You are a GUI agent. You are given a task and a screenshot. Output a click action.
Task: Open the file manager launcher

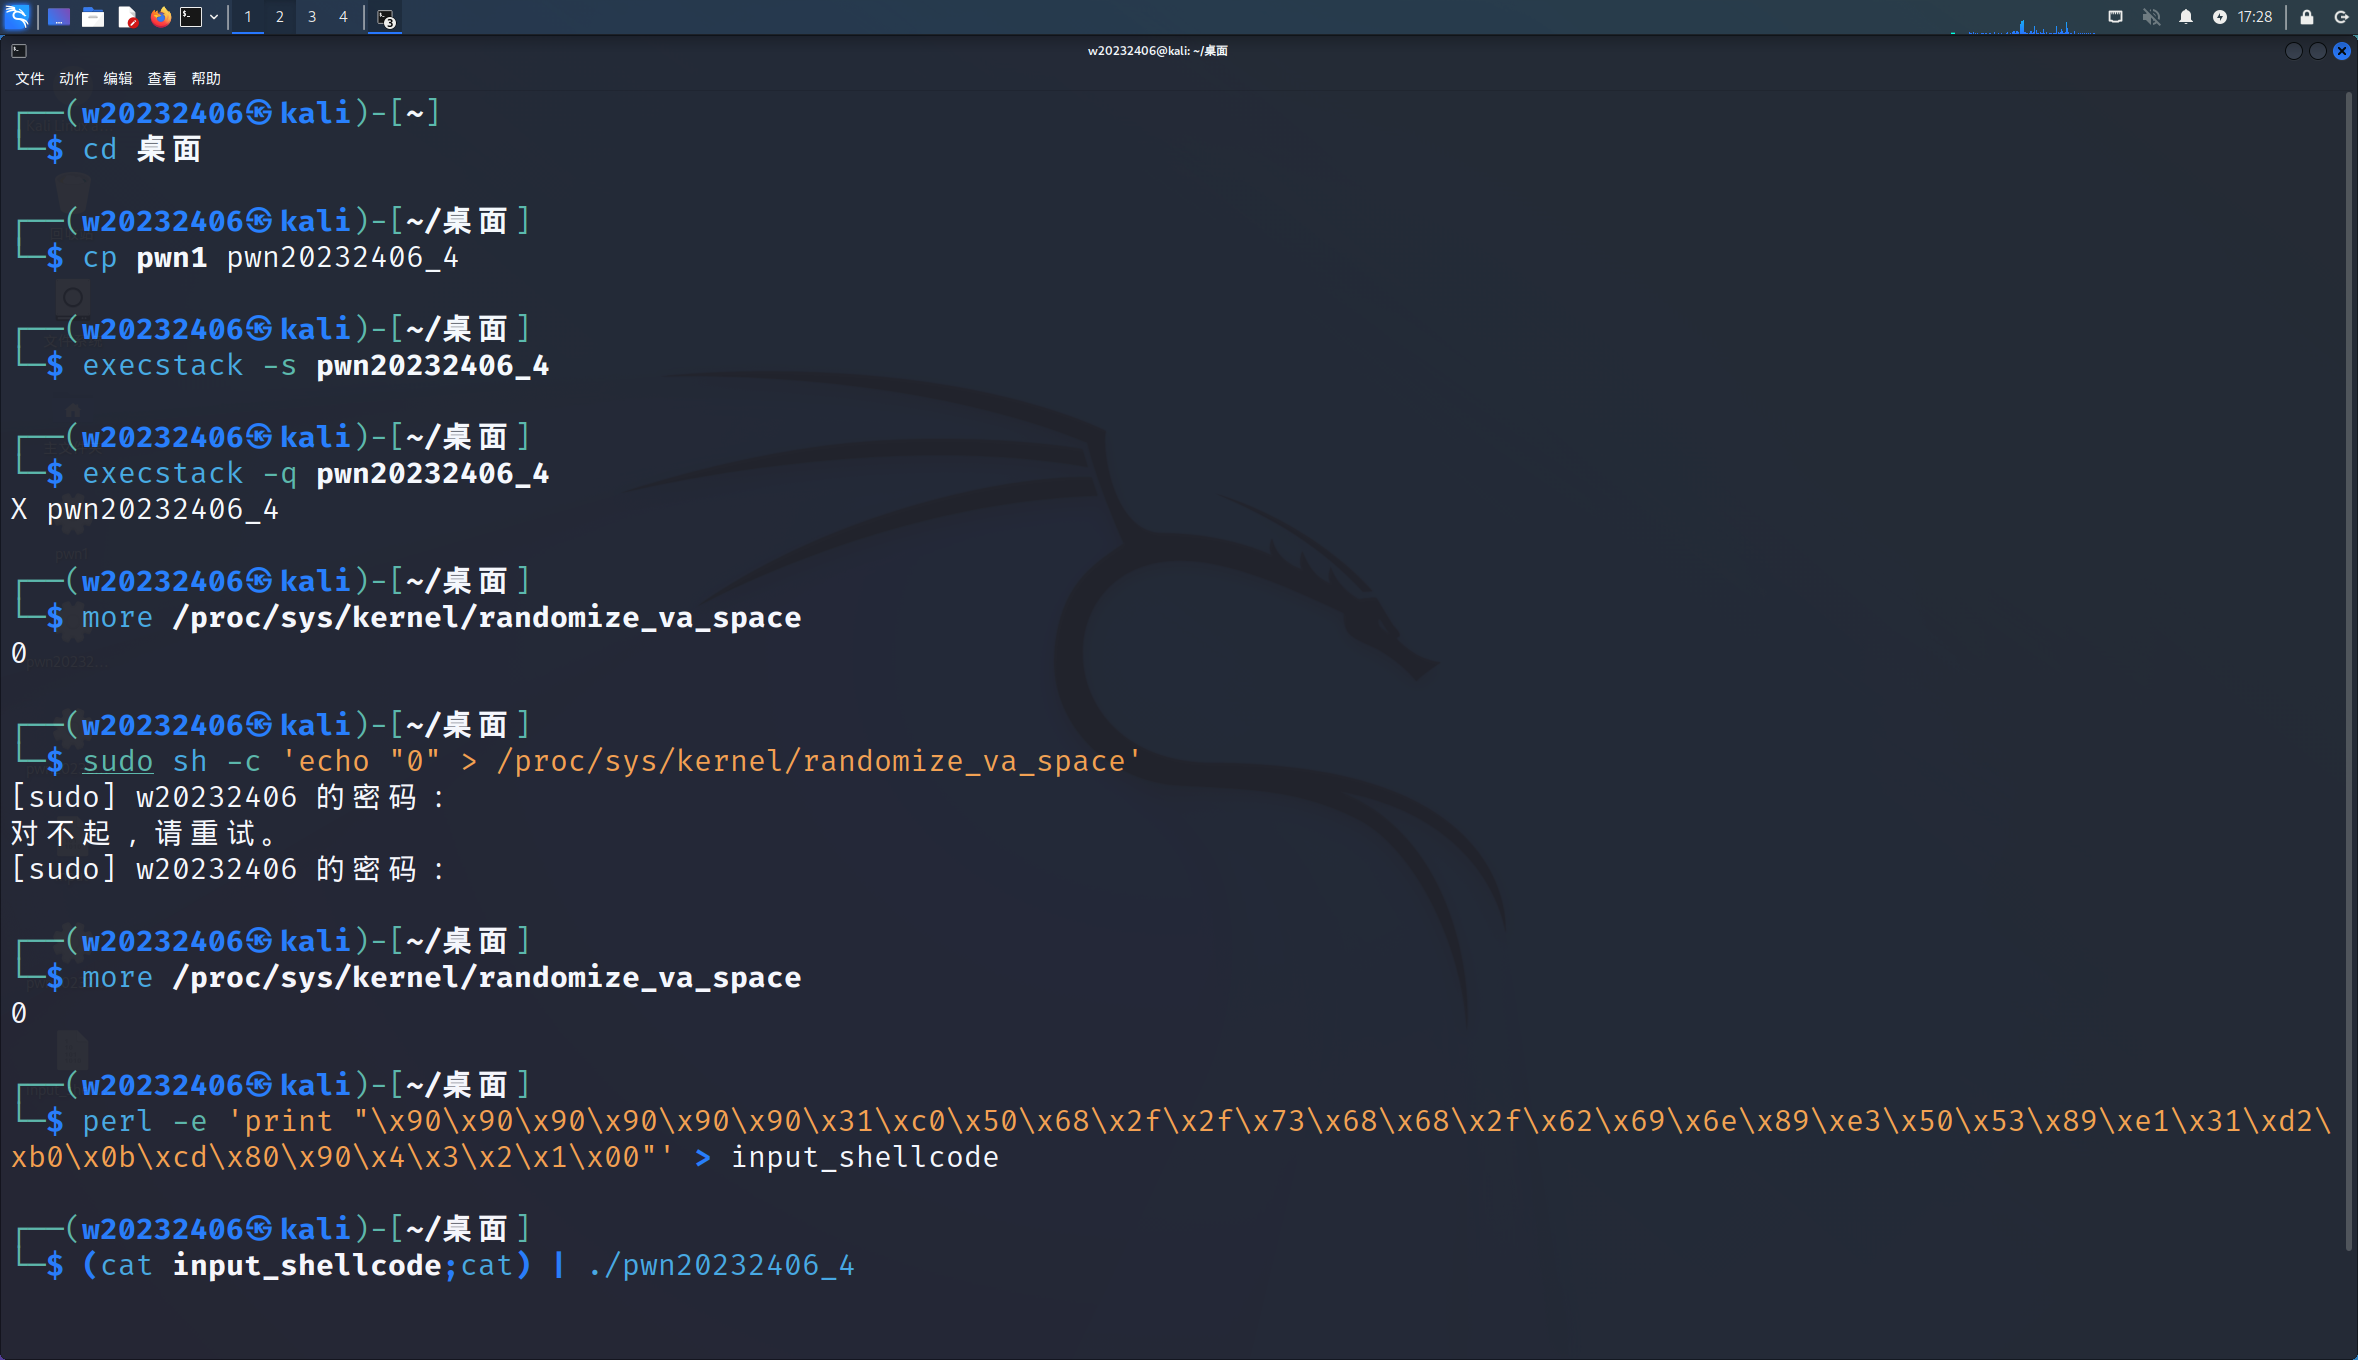click(x=93, y=17)
